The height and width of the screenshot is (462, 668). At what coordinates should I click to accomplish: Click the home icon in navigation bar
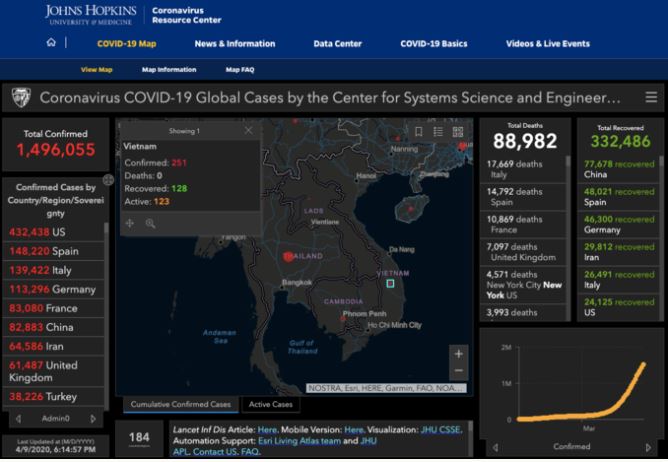(x=51, y=43)
